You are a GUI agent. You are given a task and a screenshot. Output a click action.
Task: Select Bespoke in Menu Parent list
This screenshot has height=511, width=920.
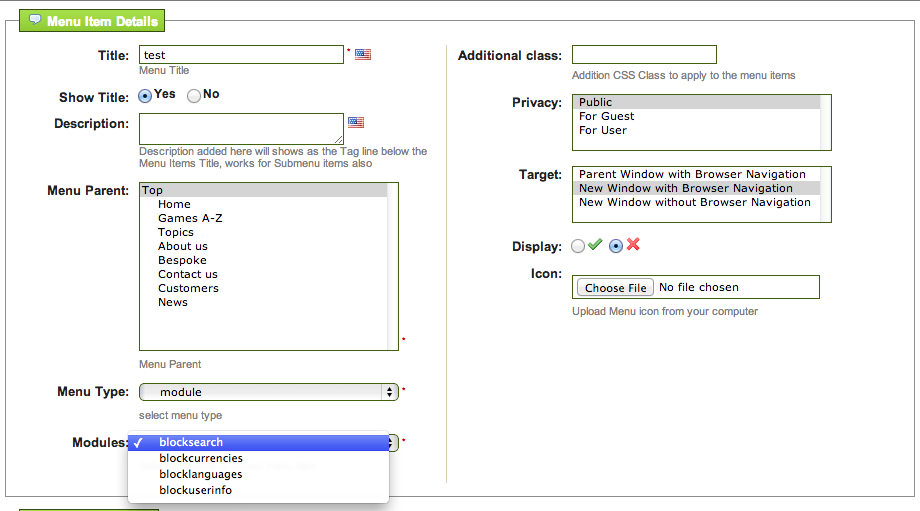pos(263,260)
